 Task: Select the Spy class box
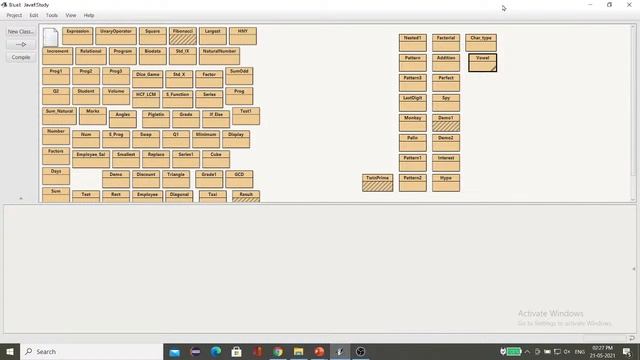[446, 102]
